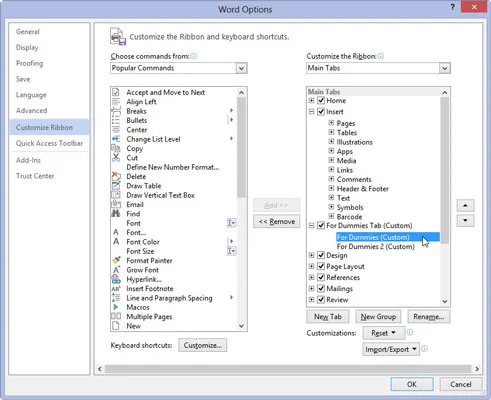Select For Dummies 2 (Custom) group
Viewport: 491px width, 400px height.
tap(376, 247)
